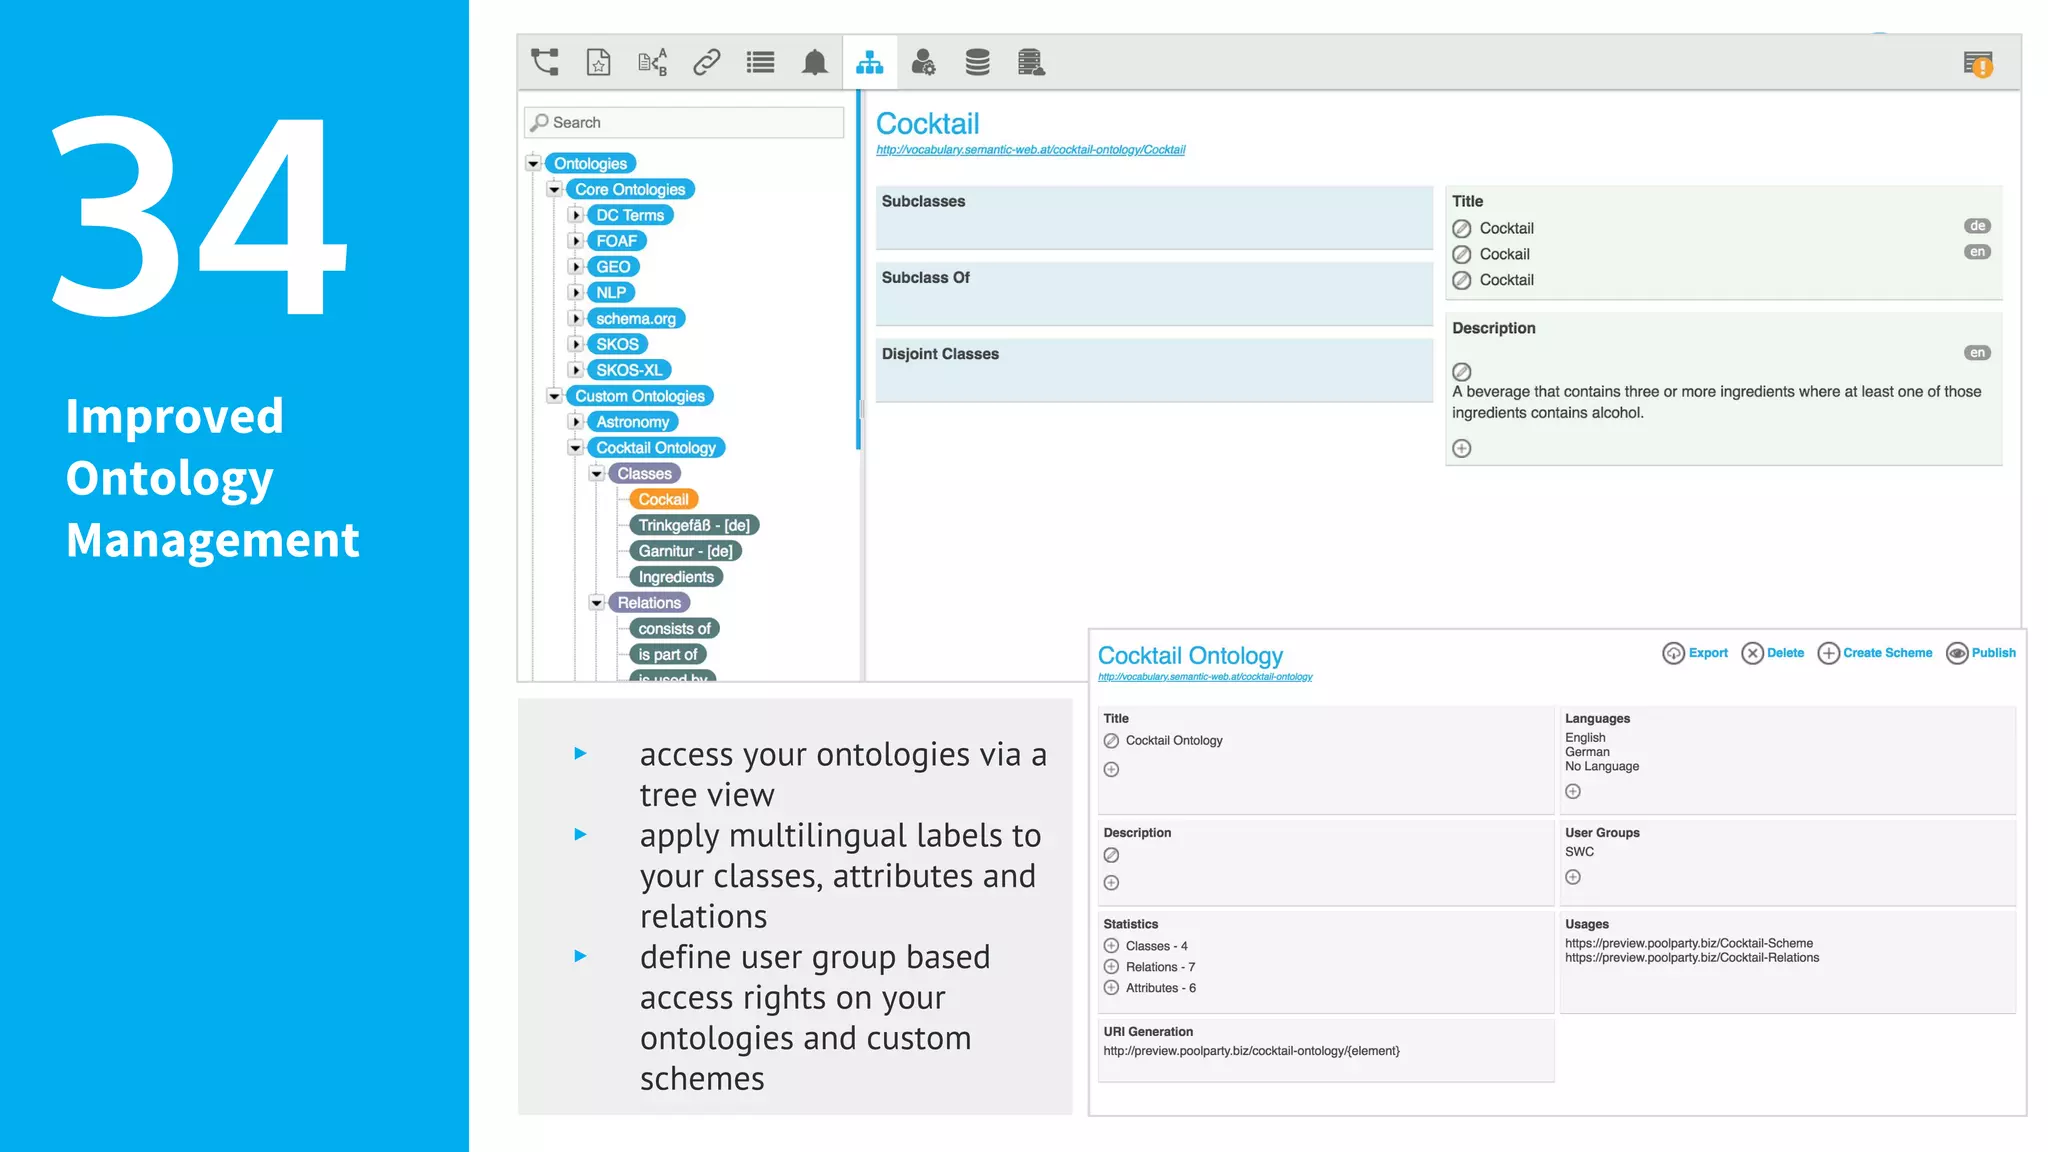This screenshot has width=2048, height=1152.
Task: Edit the English 'Cockail' title
Action: [1462, 254]
